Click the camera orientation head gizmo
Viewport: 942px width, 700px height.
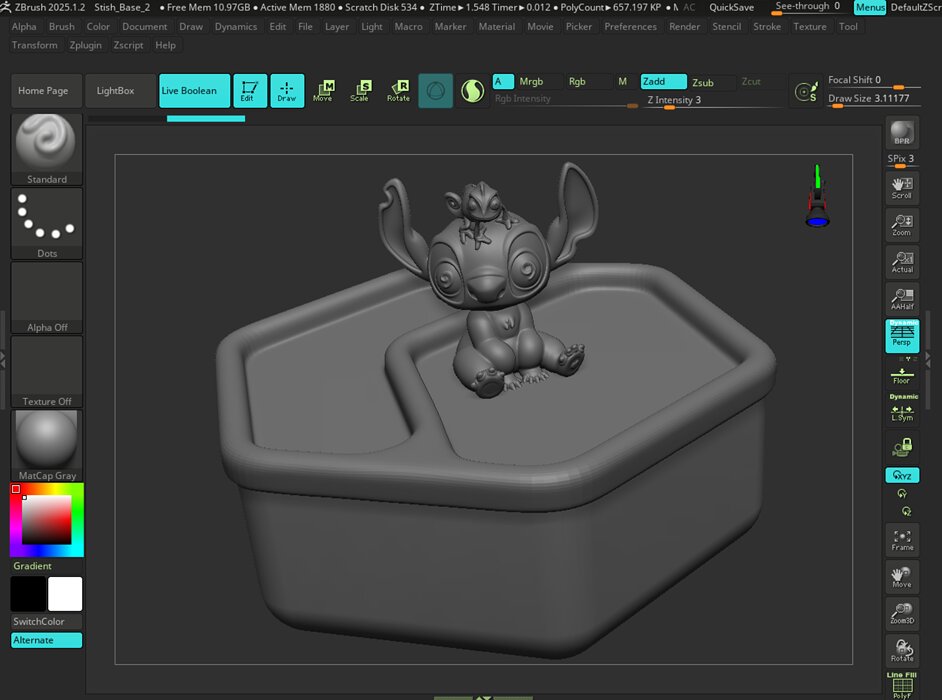817,196
